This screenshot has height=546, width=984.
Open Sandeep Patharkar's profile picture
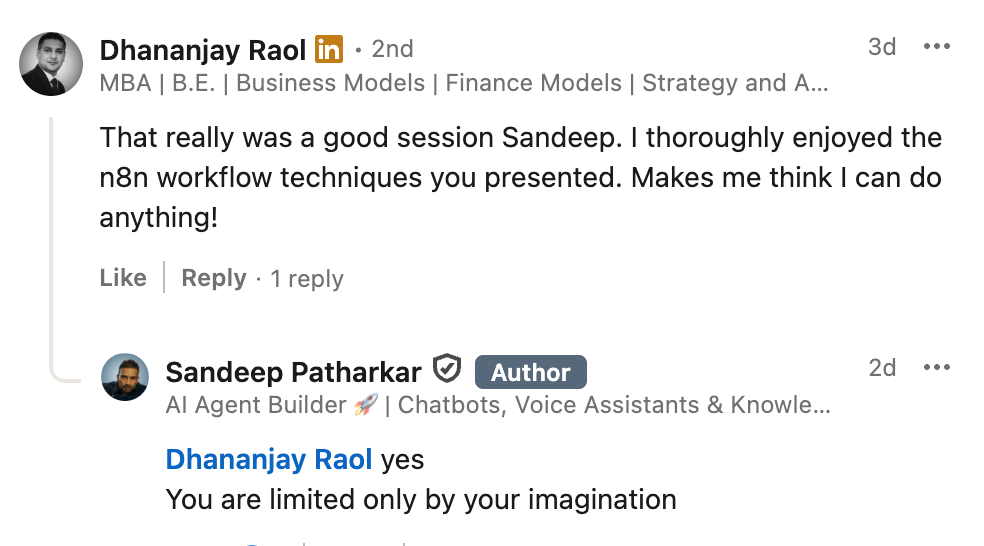[125, 377]
